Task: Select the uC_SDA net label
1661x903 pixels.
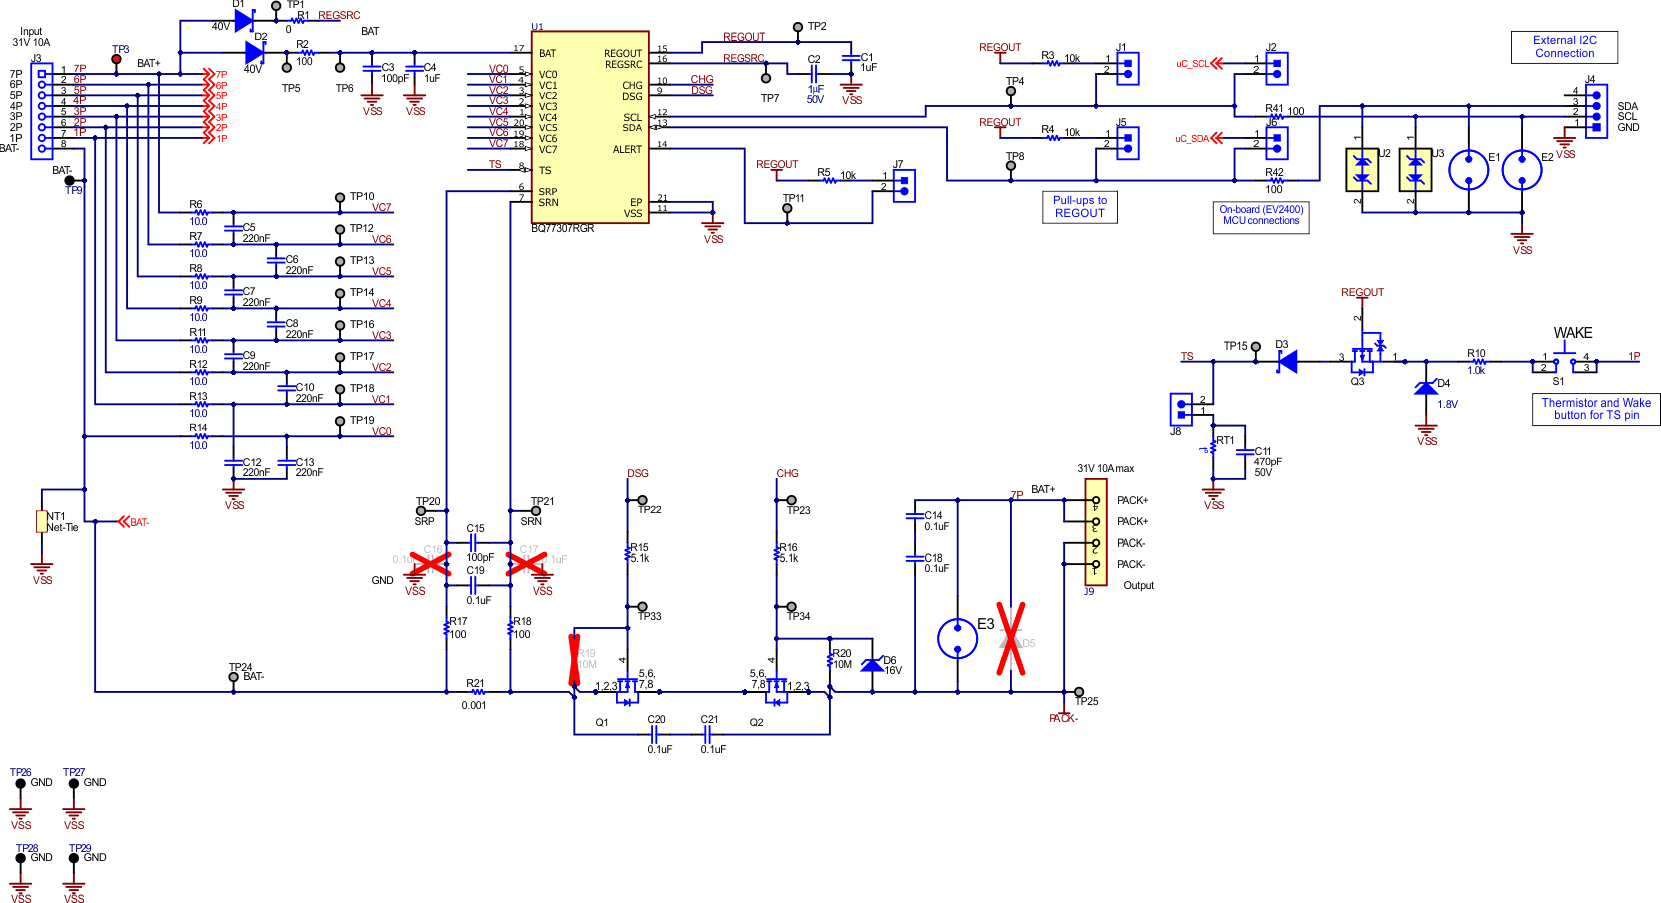Action: pos(1192,139)
